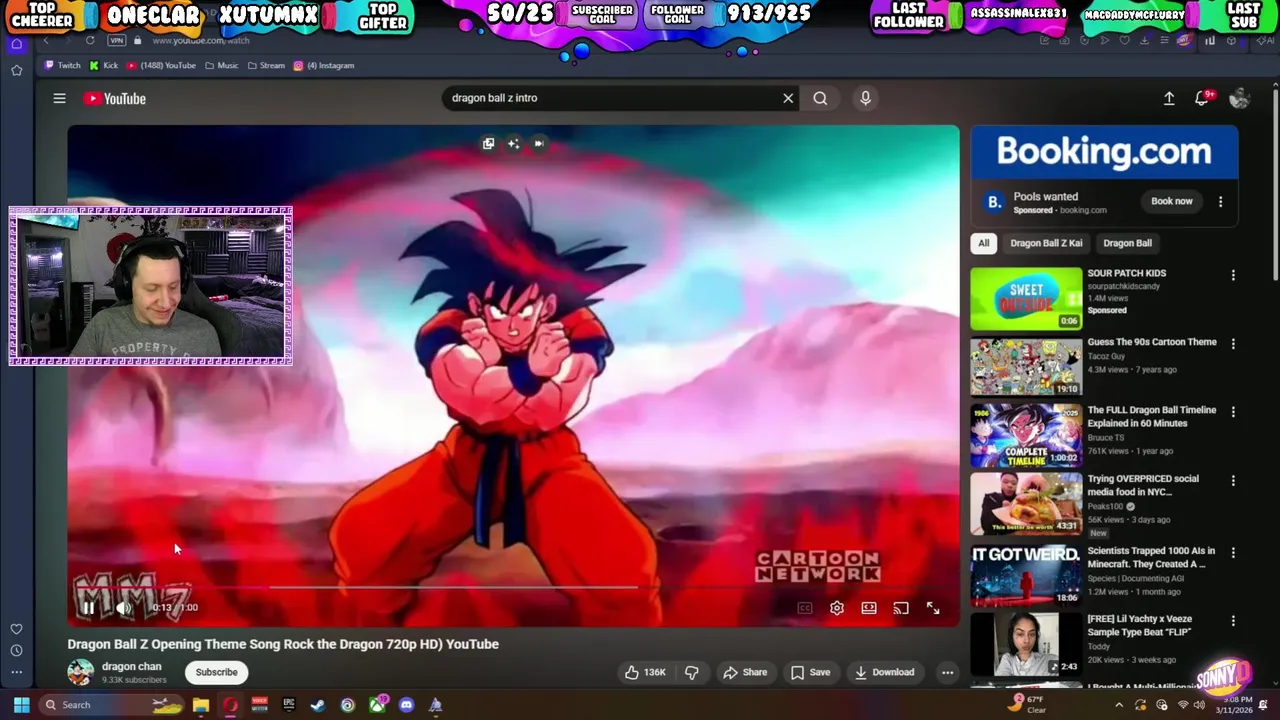Toggle the browser VPN badge
The width and height of the screenshot is (1280, 720).
[117, 40]
